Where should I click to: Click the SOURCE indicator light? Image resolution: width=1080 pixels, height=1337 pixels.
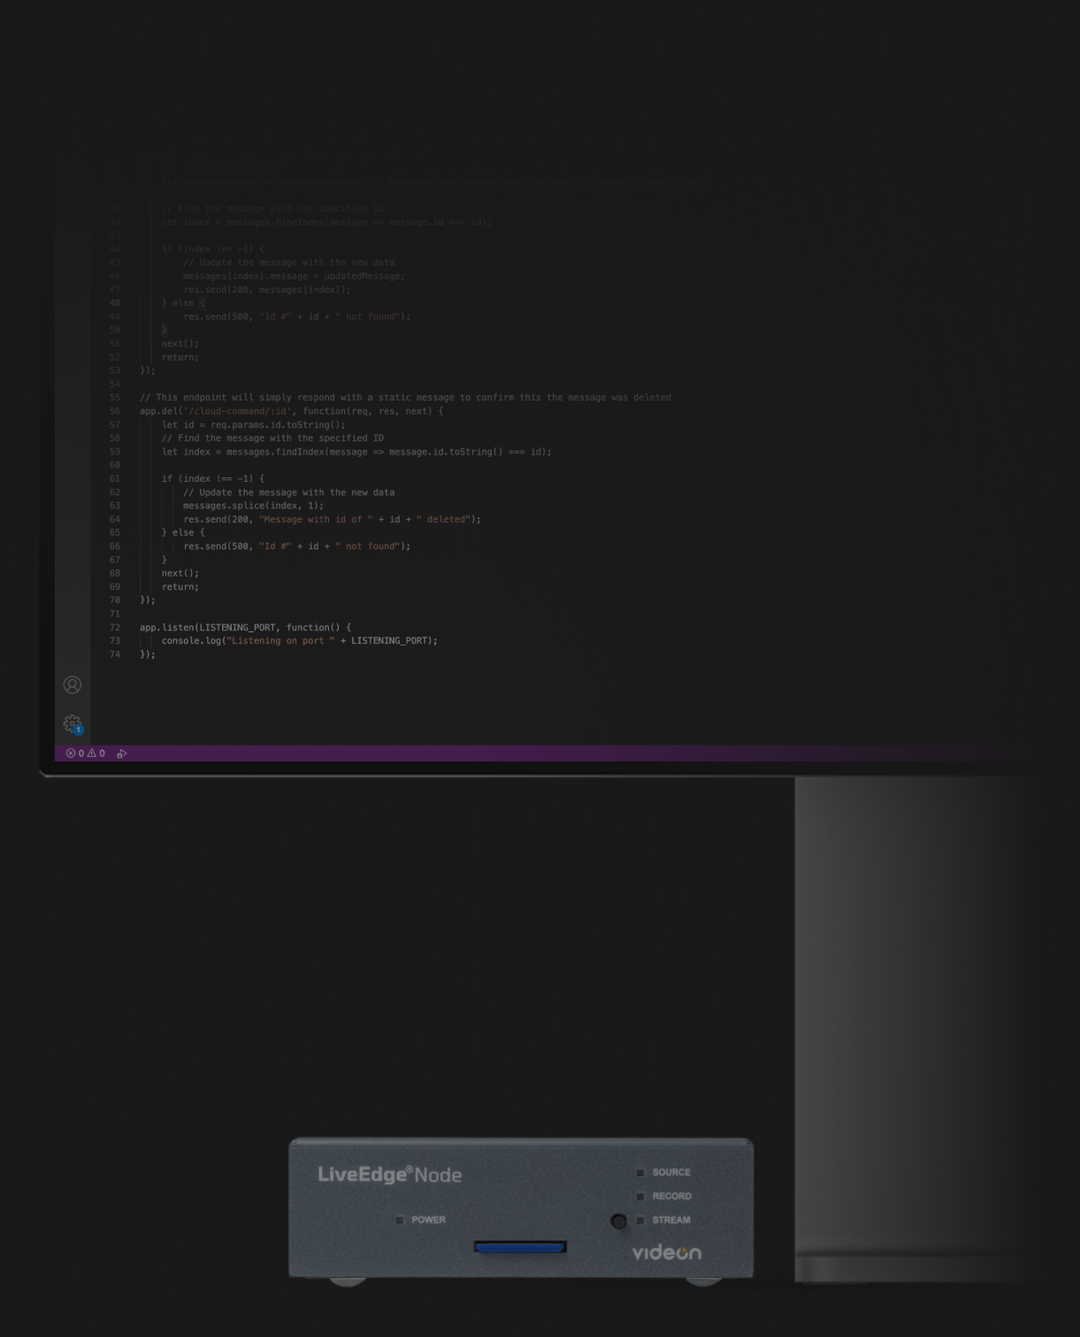[641, 1171]
